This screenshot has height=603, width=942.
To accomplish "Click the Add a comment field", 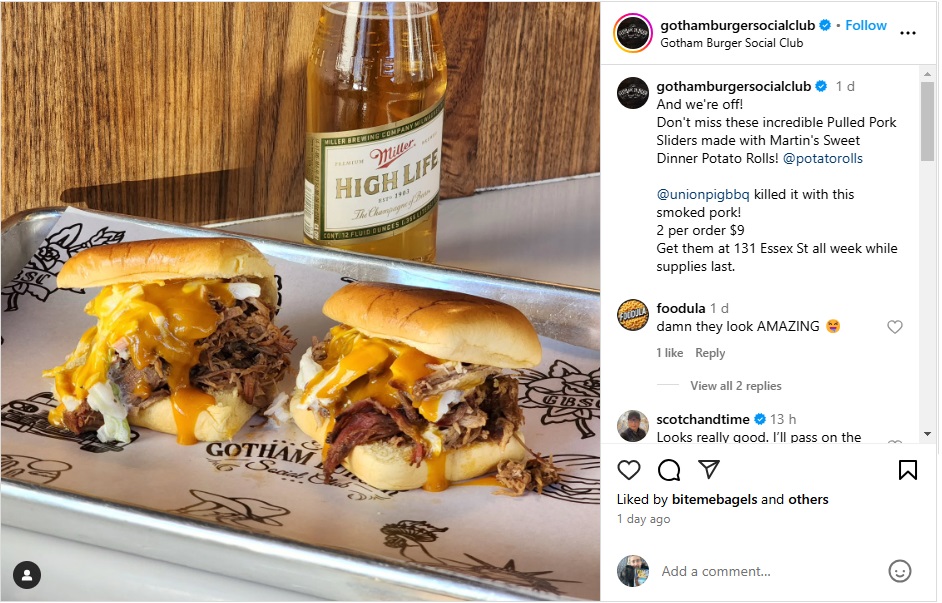I will (769, 571).
